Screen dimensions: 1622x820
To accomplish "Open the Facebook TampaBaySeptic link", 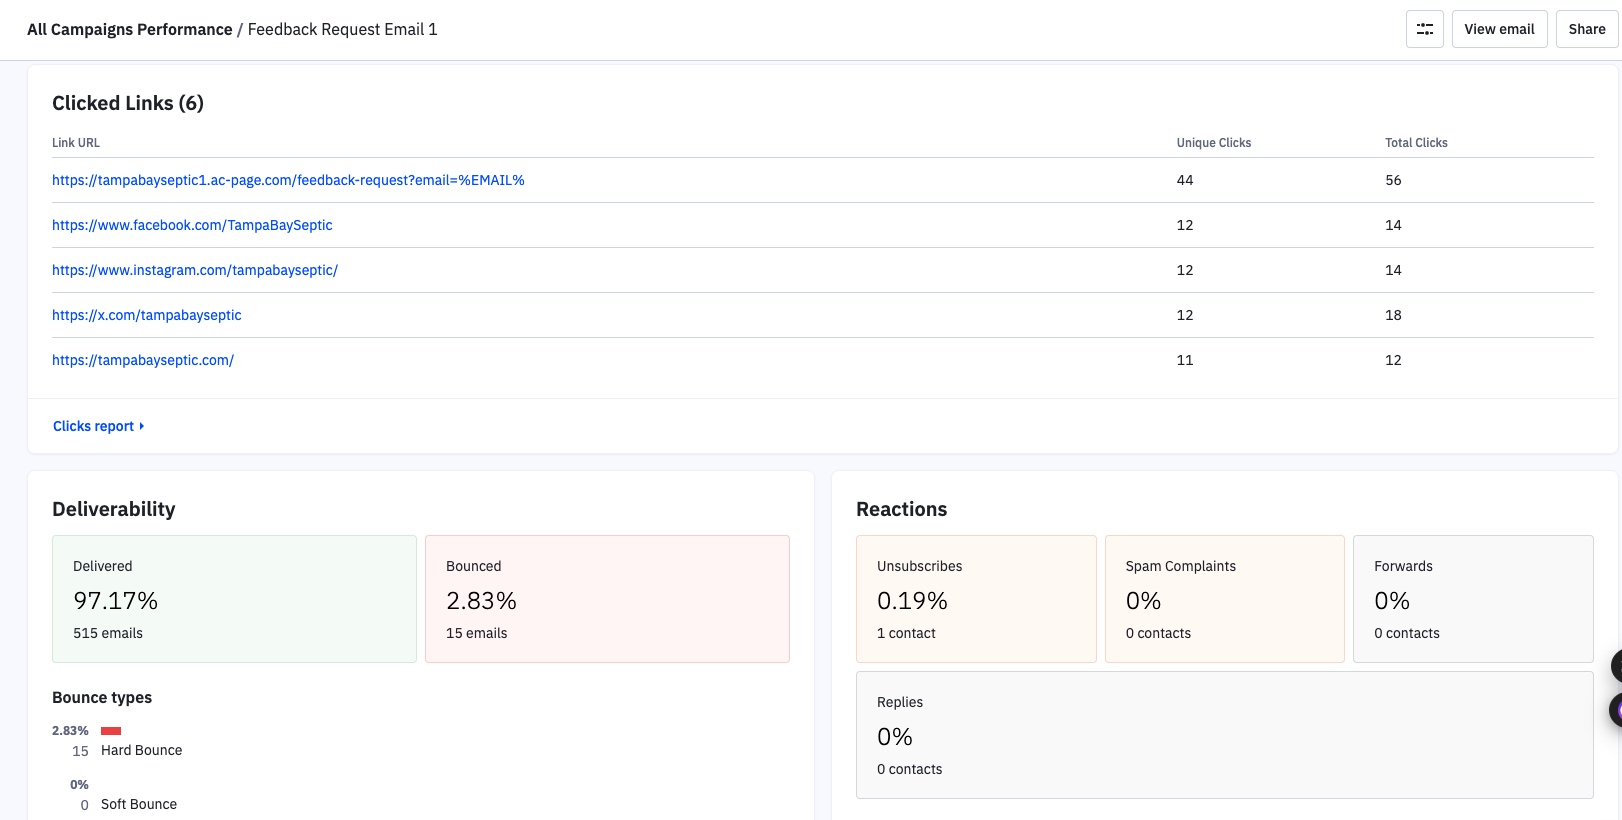I will pyautogui.click(x=192, y=225).
